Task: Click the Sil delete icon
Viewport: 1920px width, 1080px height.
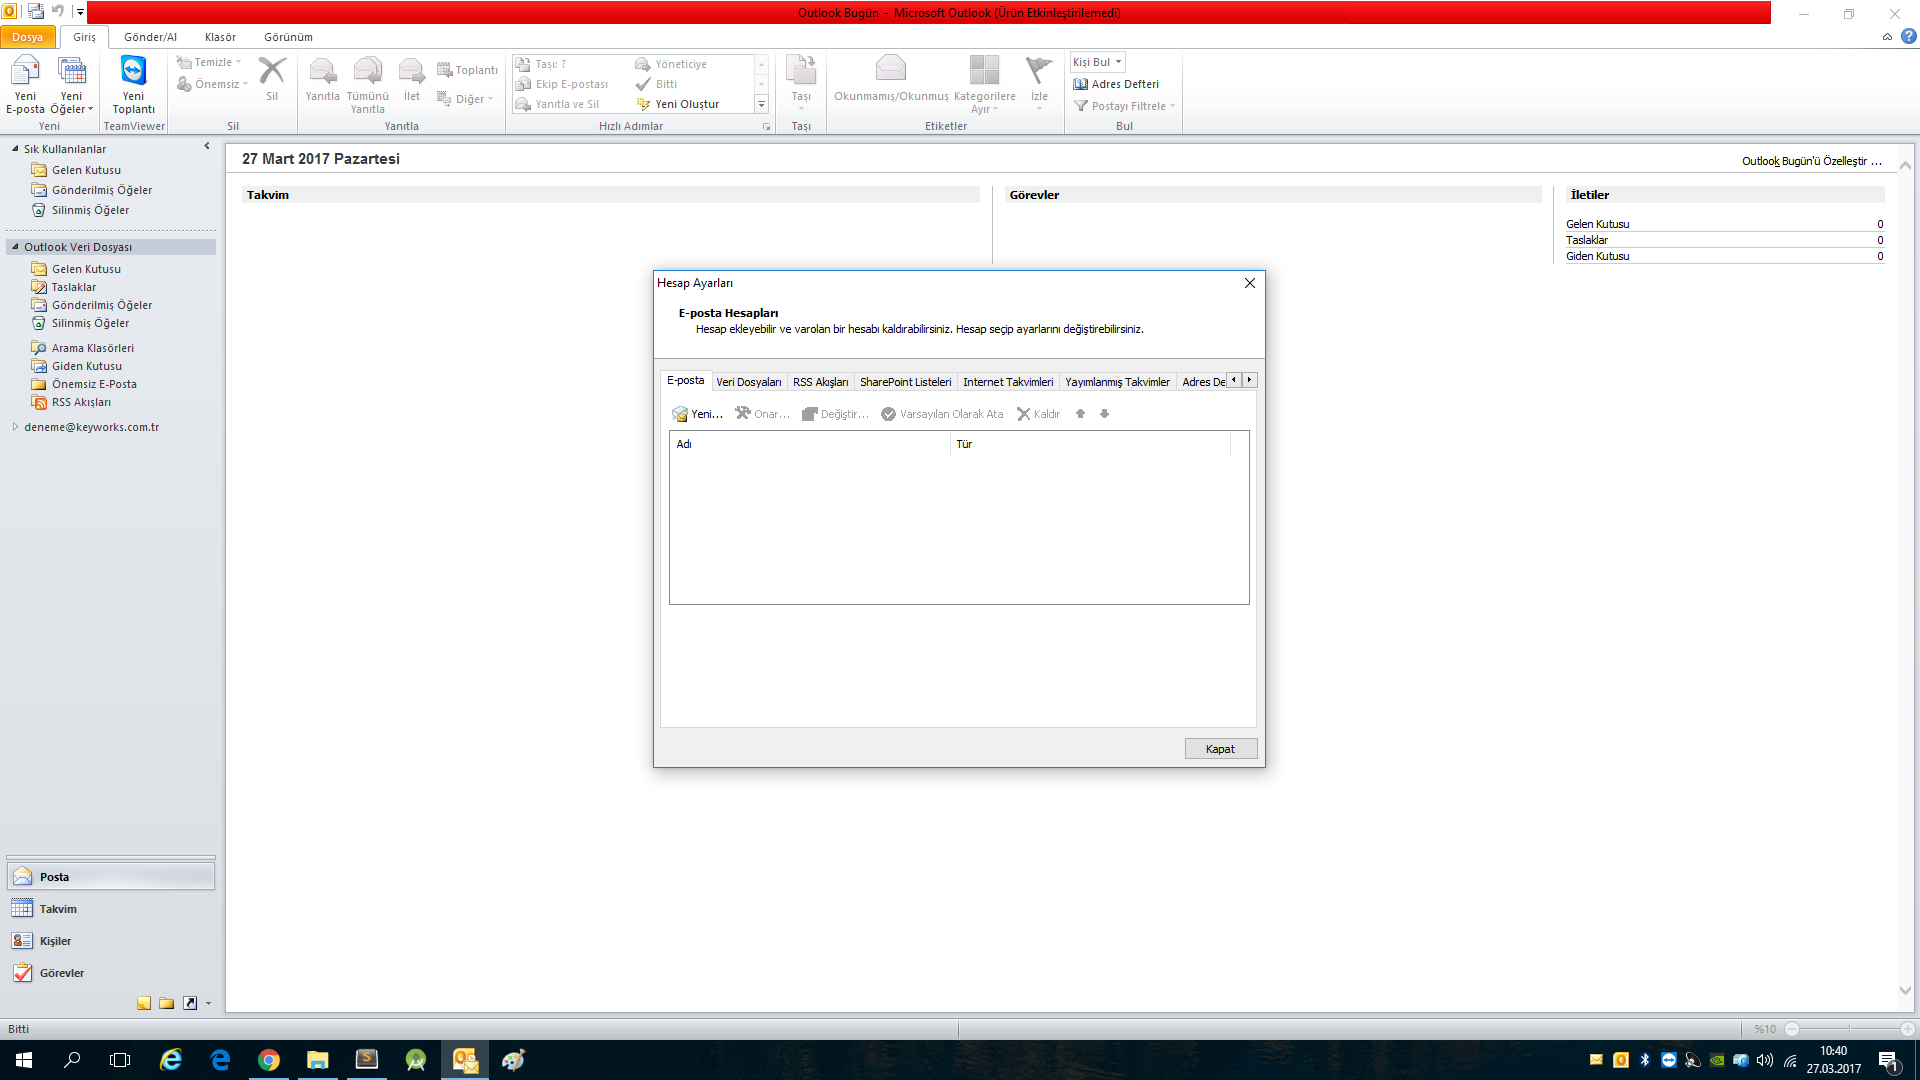Action: [272, 79]
